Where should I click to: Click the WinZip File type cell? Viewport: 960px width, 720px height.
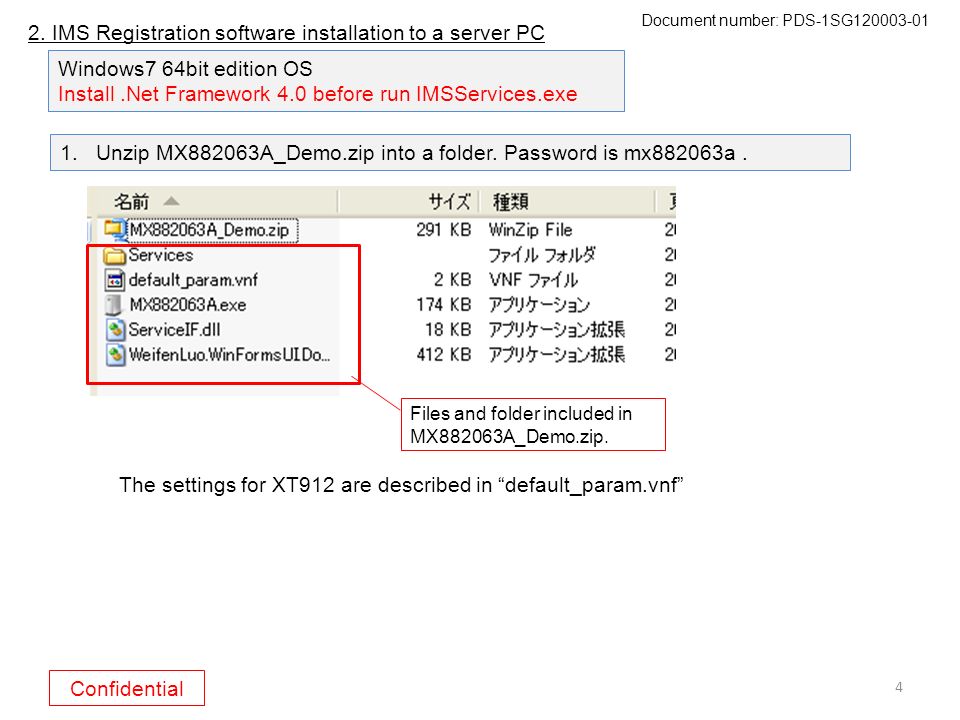[x=530, y=230]
